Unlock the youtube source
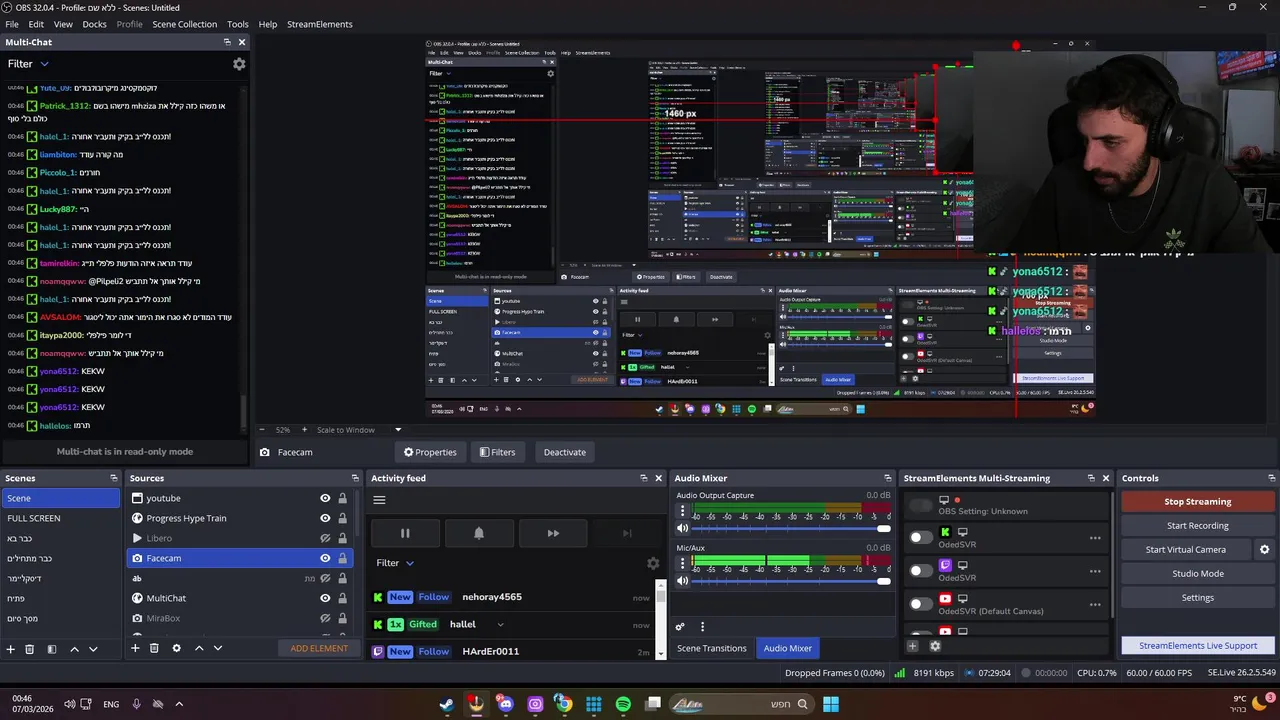The width and height of the screenshot is (1280, 720). pyautogui.click(x=342, y=498)
